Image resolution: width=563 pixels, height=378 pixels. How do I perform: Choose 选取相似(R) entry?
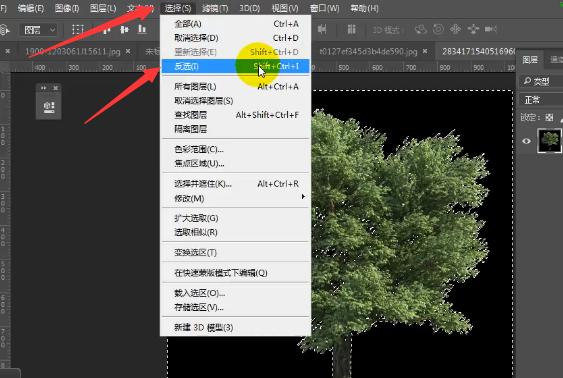pos(236,232)
